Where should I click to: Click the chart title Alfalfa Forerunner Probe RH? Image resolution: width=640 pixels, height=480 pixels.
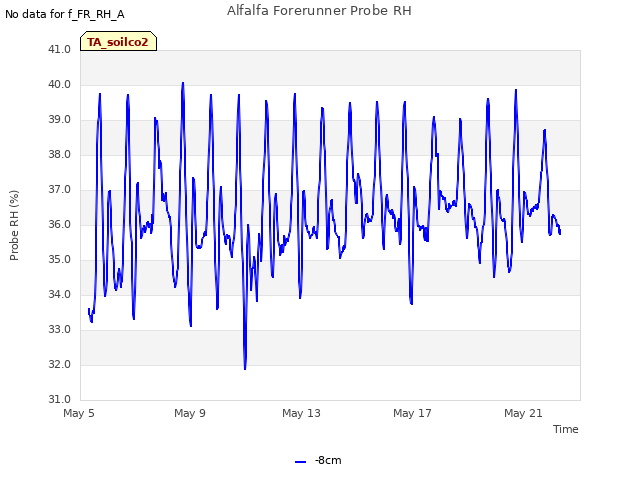pos(319,11)
